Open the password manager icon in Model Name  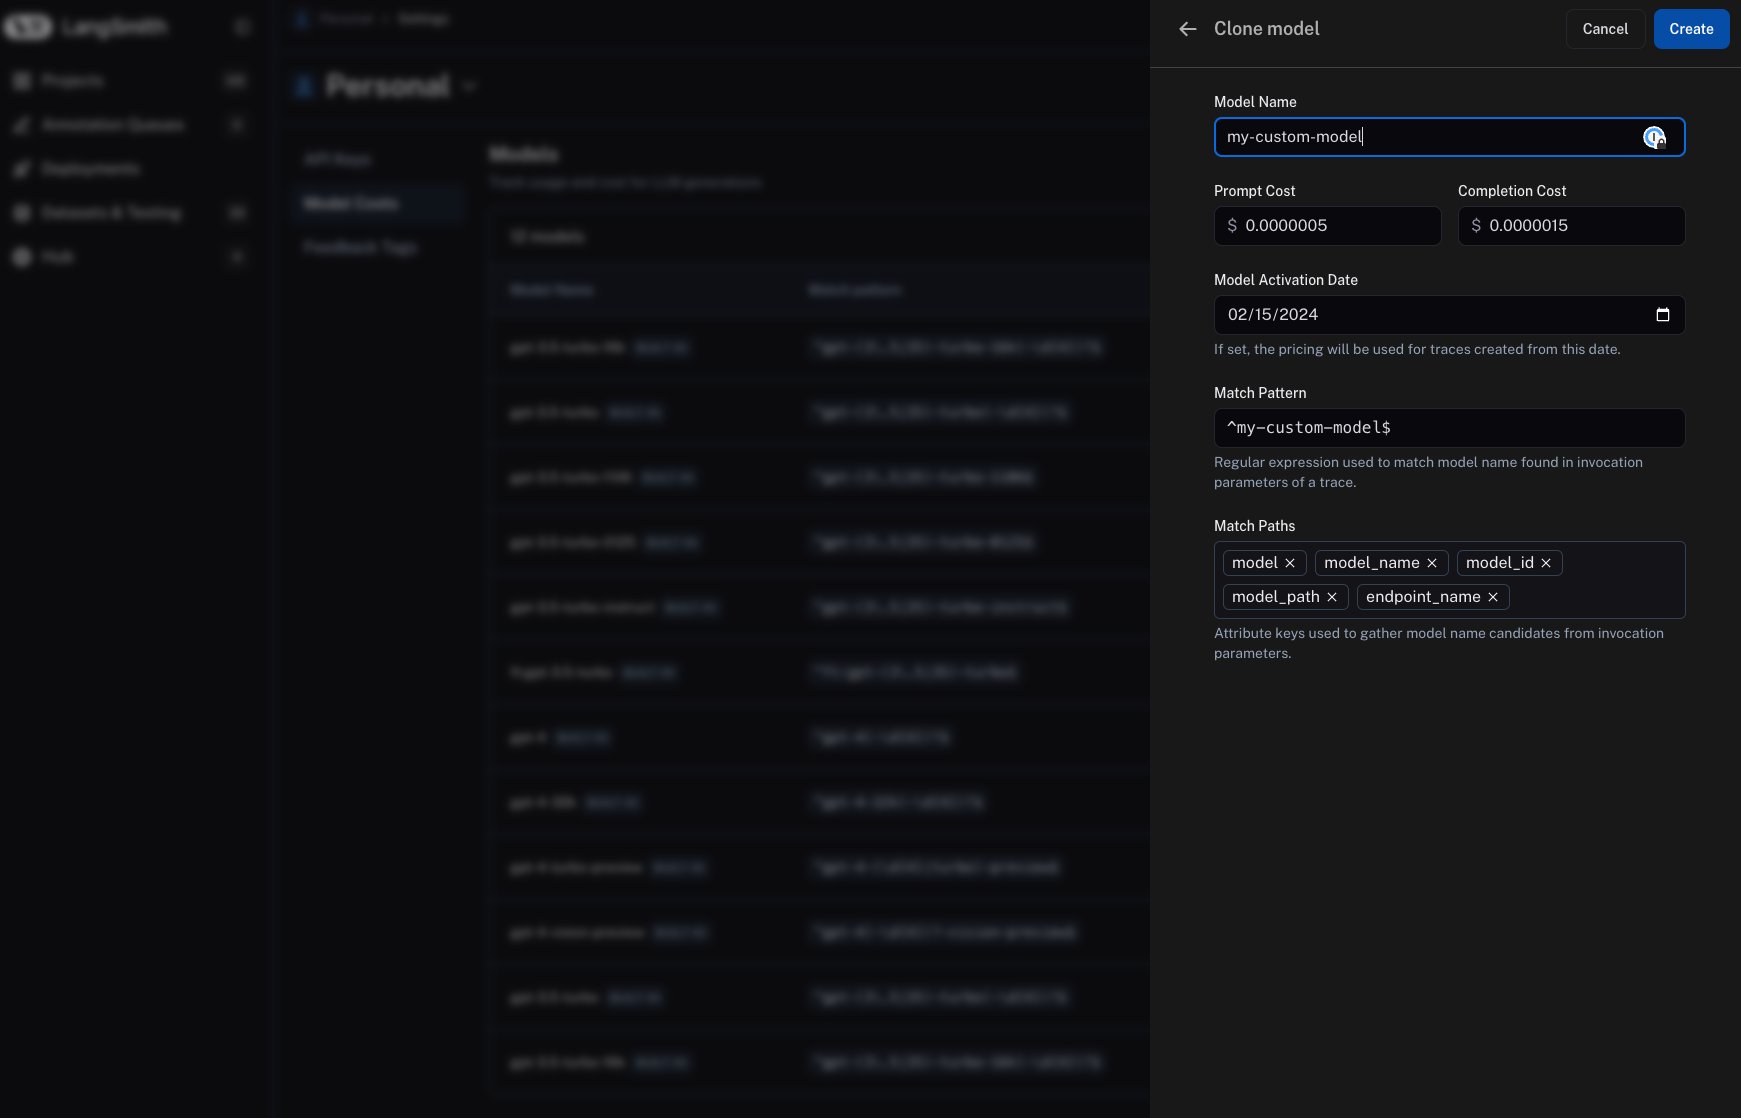tap(1654, 137)
